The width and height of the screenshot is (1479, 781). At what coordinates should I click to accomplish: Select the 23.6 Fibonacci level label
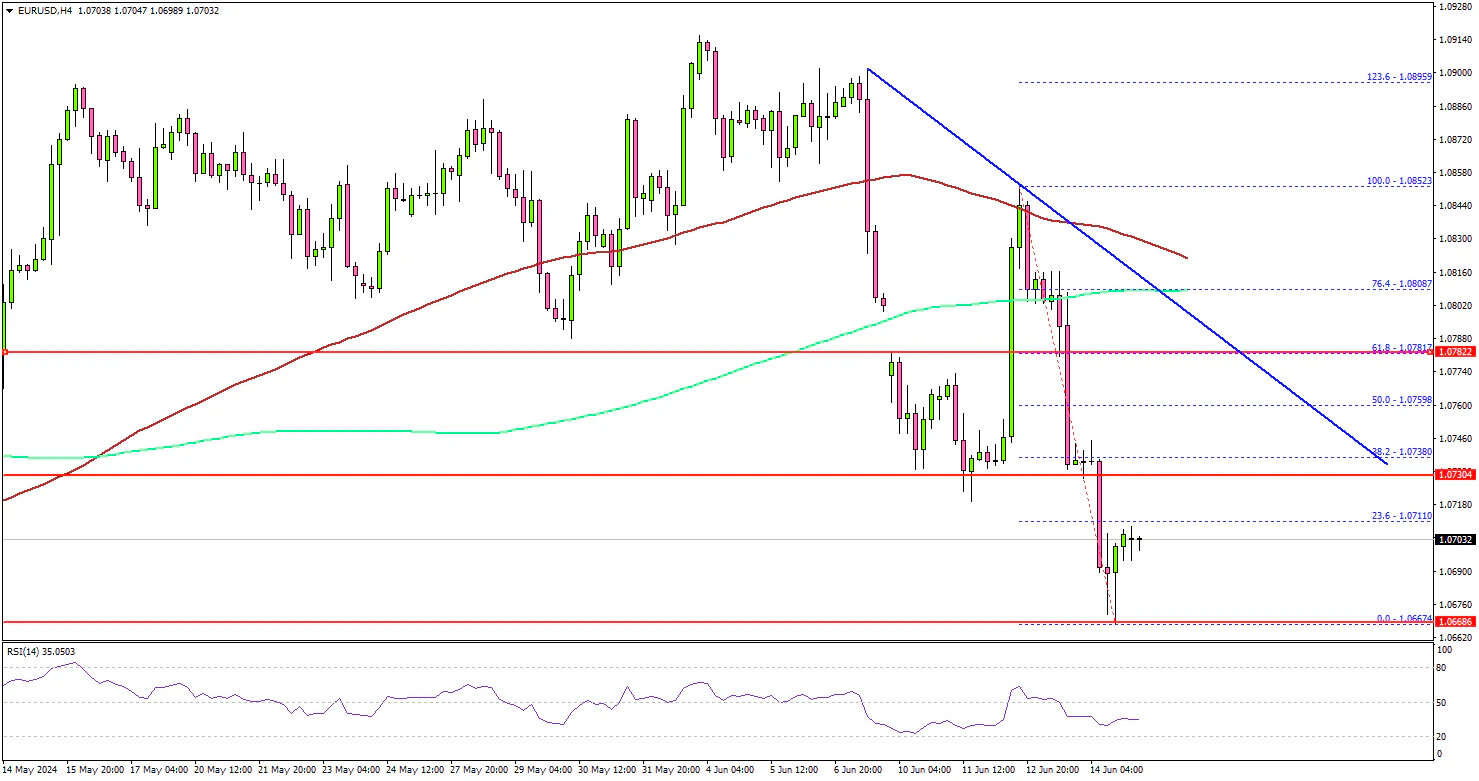pyautogui.click(x=1402, y=516)
